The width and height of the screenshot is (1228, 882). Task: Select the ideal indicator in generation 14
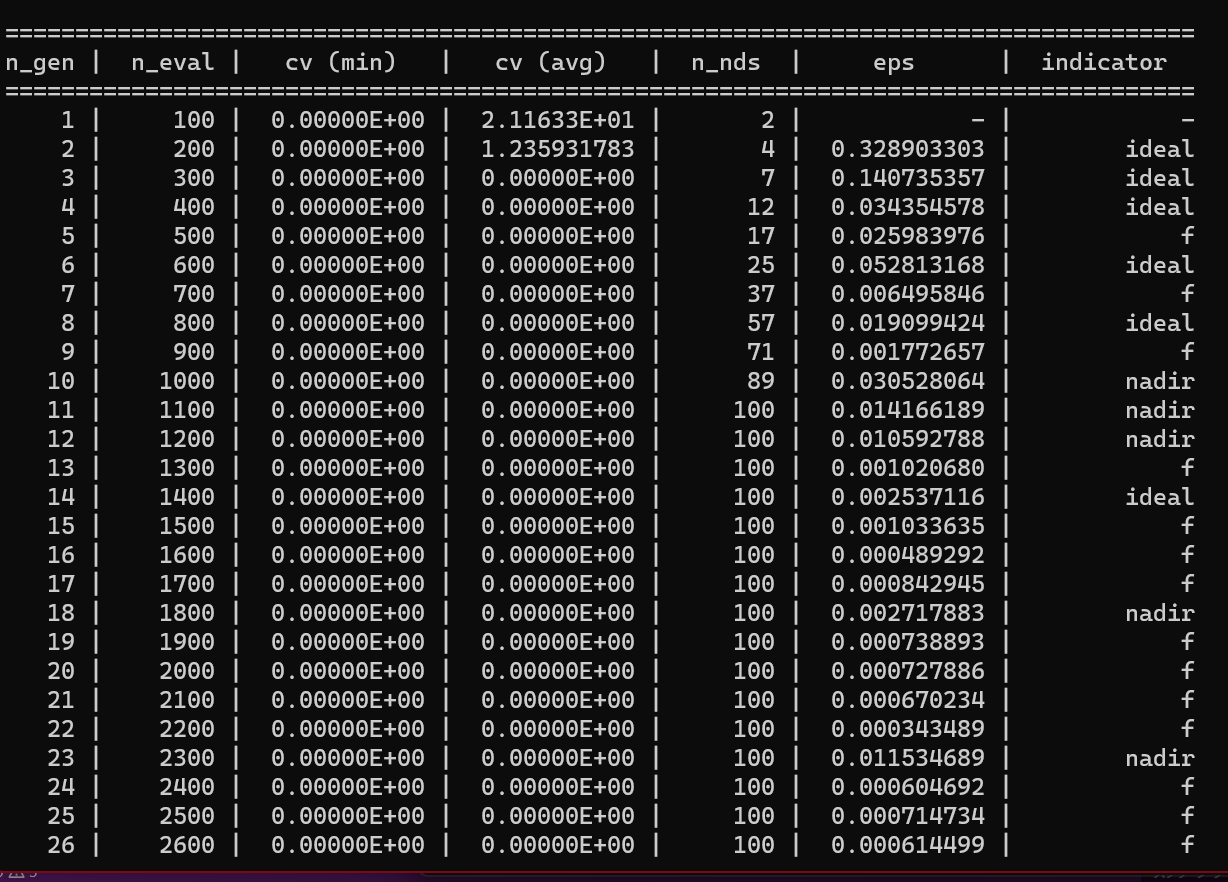click(1159, 498)
